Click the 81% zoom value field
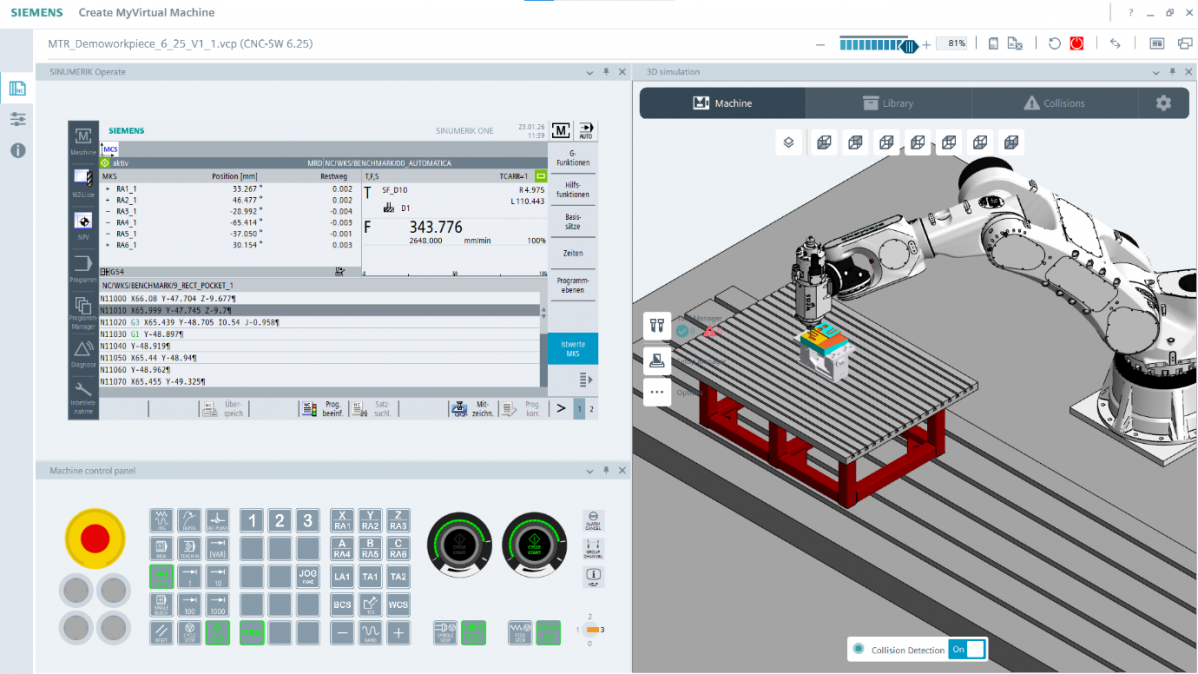Viewport: 1198px width, 674px height. pyautogui.click(x=951, y=43)
